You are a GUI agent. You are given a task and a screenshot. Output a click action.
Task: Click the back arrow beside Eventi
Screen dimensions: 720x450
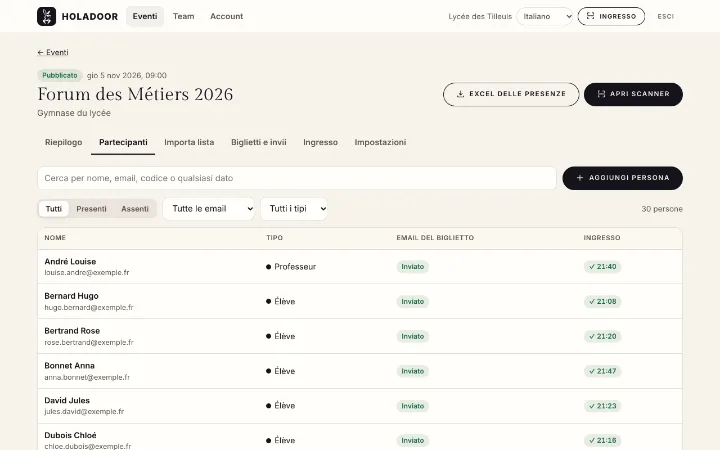pos(40,53)
